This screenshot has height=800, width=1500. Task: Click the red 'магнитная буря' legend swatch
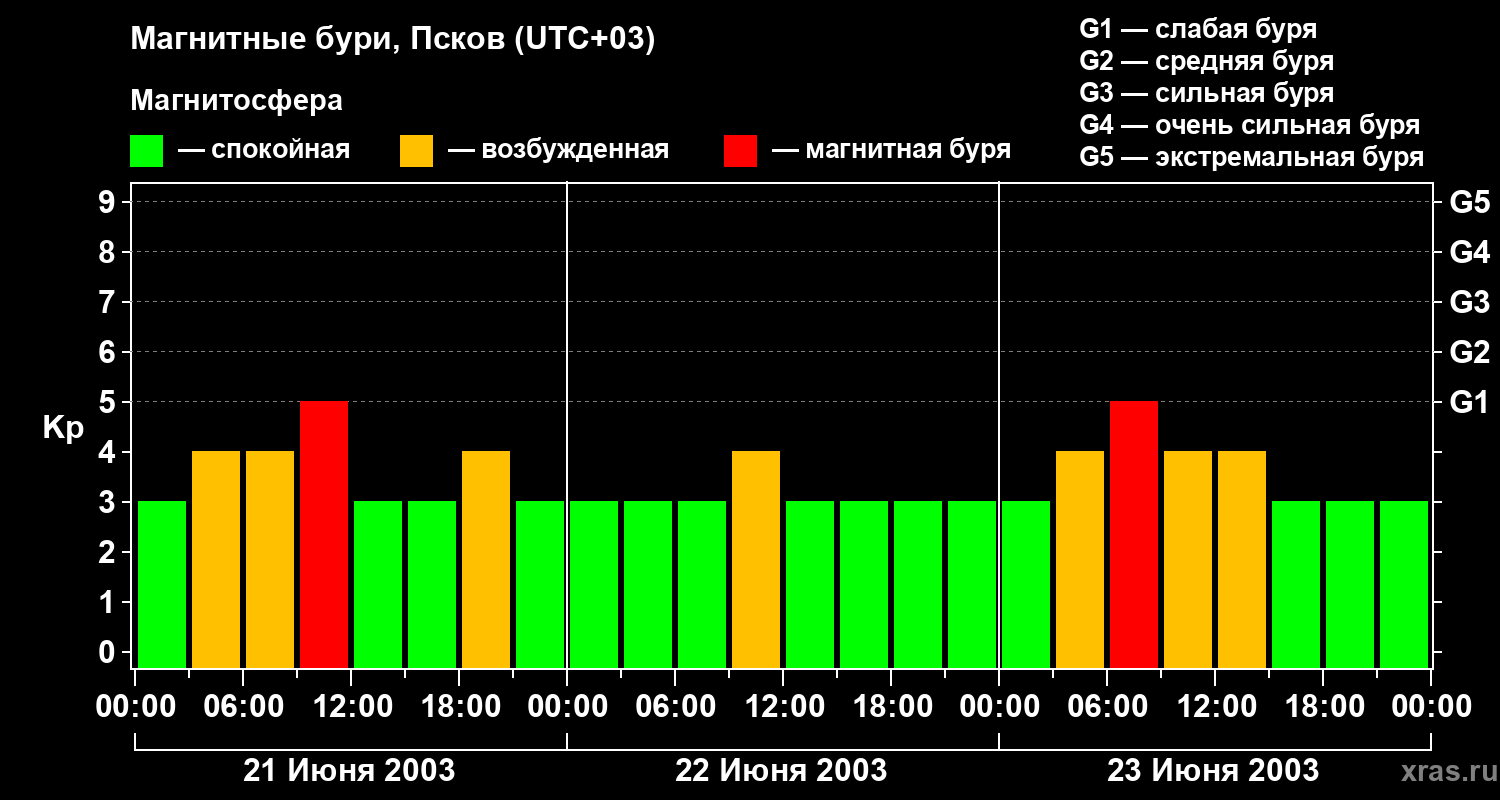point(740,151)
